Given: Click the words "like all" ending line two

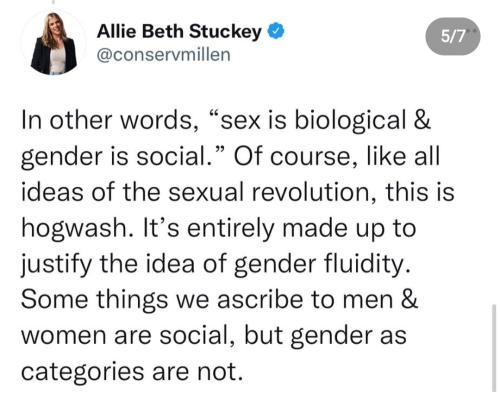Looking at the screenshot, I should pos(403,157).
